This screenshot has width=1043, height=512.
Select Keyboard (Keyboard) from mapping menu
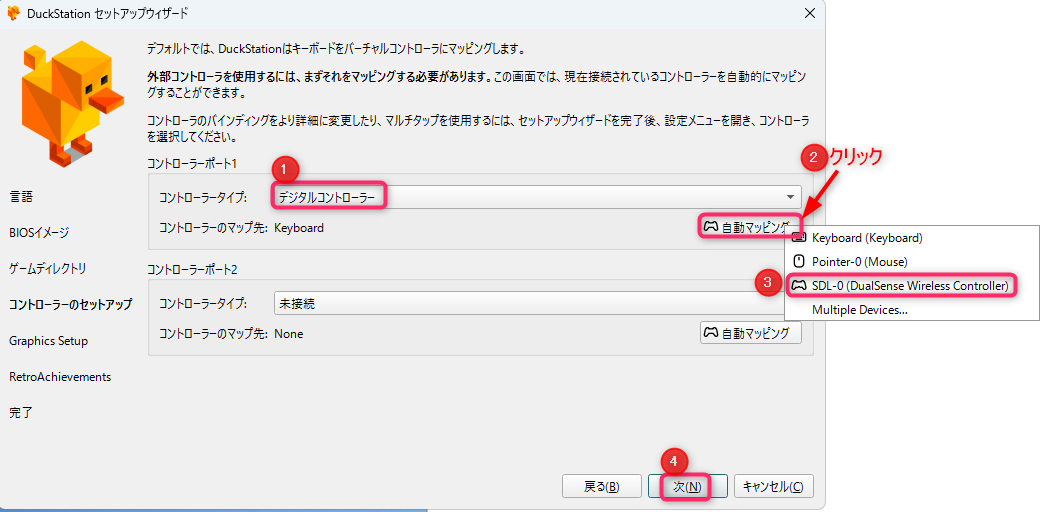click(866, 238)
